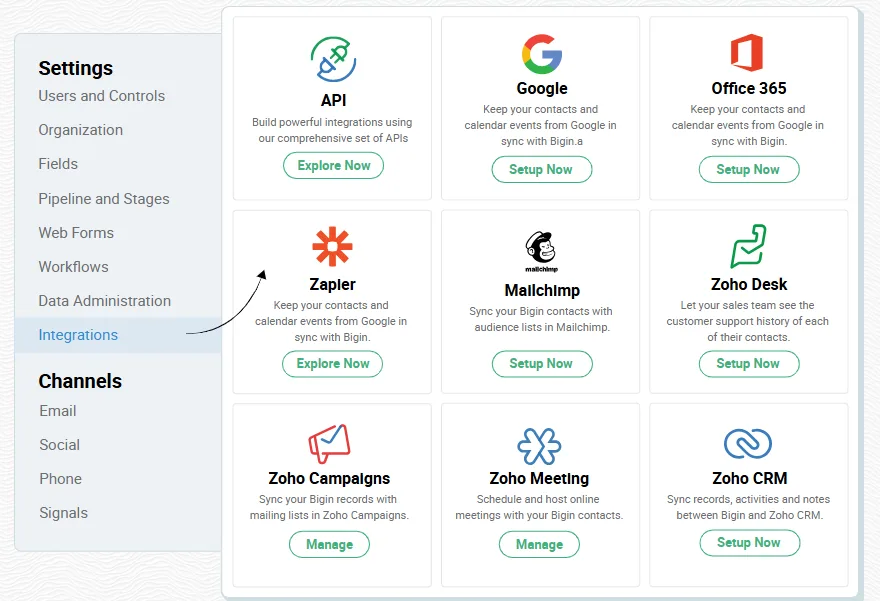Select the Signals channel option

pos(63,513)
